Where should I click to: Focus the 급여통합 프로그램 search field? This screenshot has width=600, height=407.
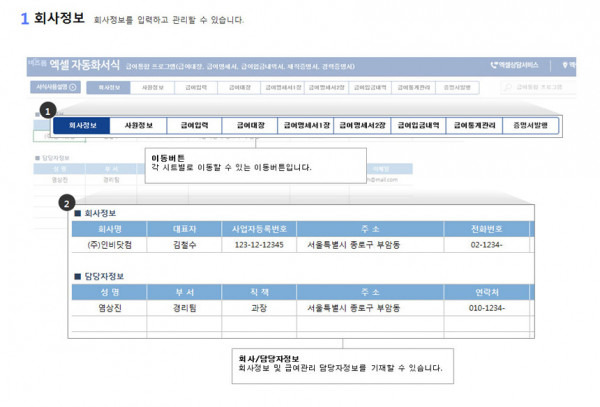coord(539,87)
